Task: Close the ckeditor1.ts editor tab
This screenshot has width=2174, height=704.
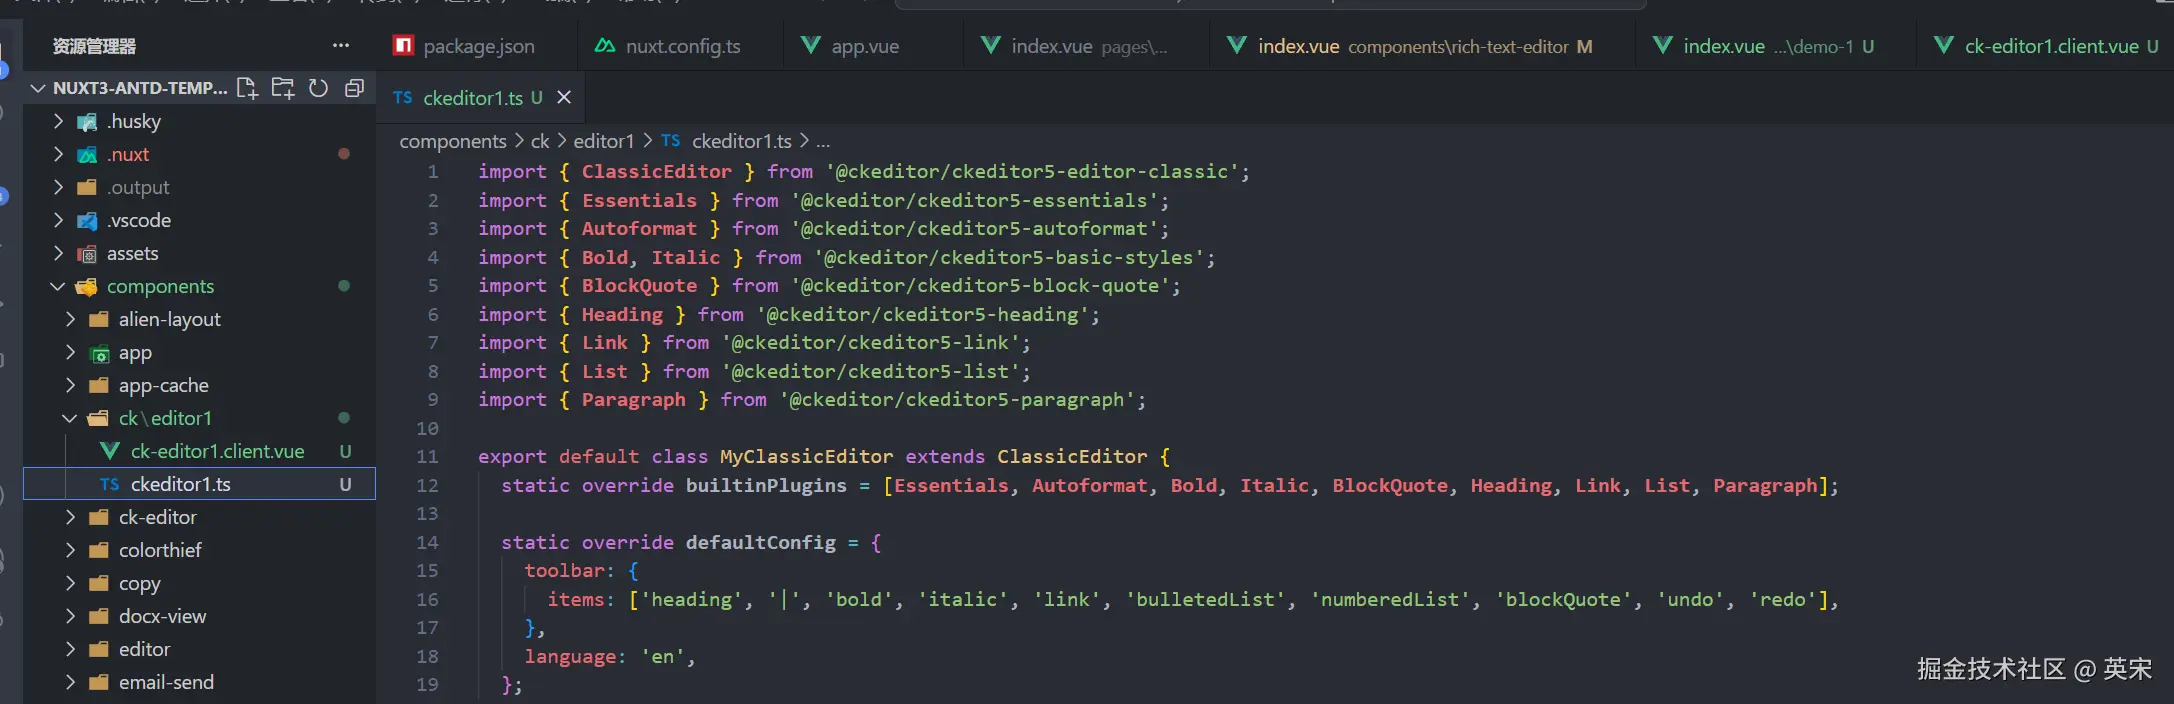Action: pos(564,97)
